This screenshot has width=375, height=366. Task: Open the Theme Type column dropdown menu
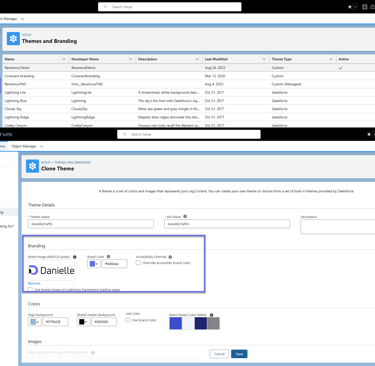[331, 59]
